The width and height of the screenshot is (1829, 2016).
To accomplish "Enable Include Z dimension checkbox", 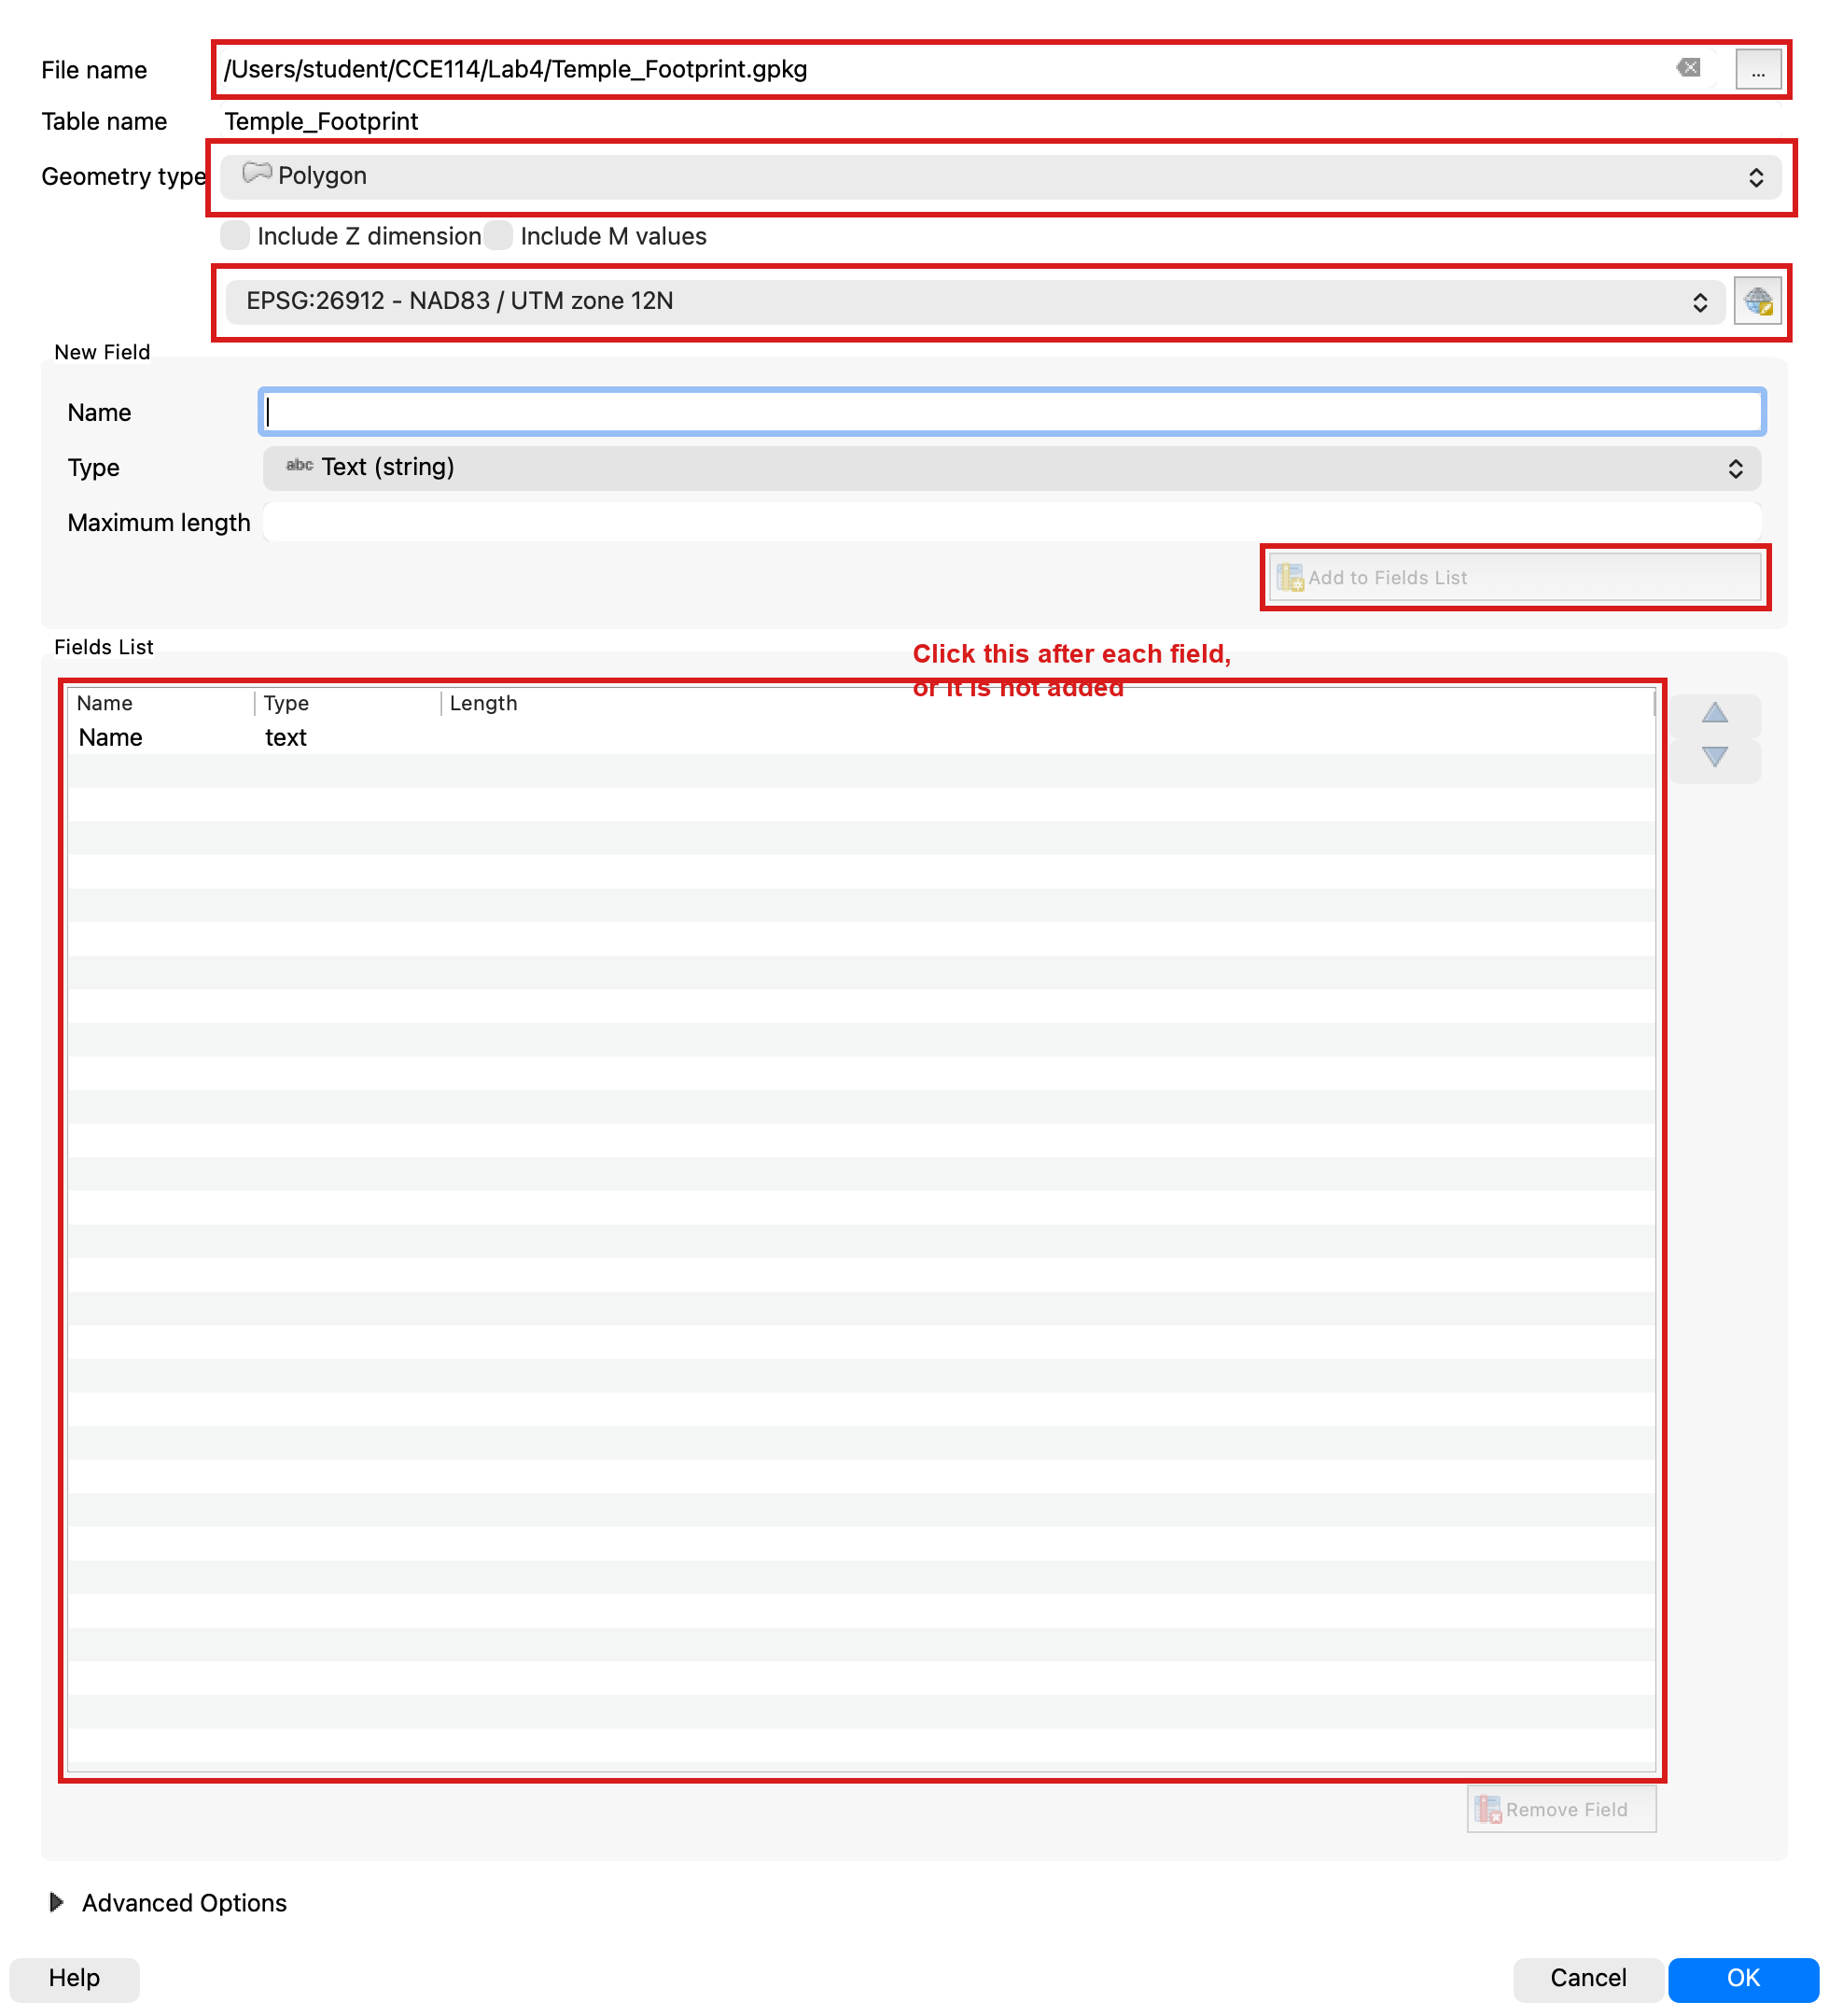I will [x=235, y=236].
